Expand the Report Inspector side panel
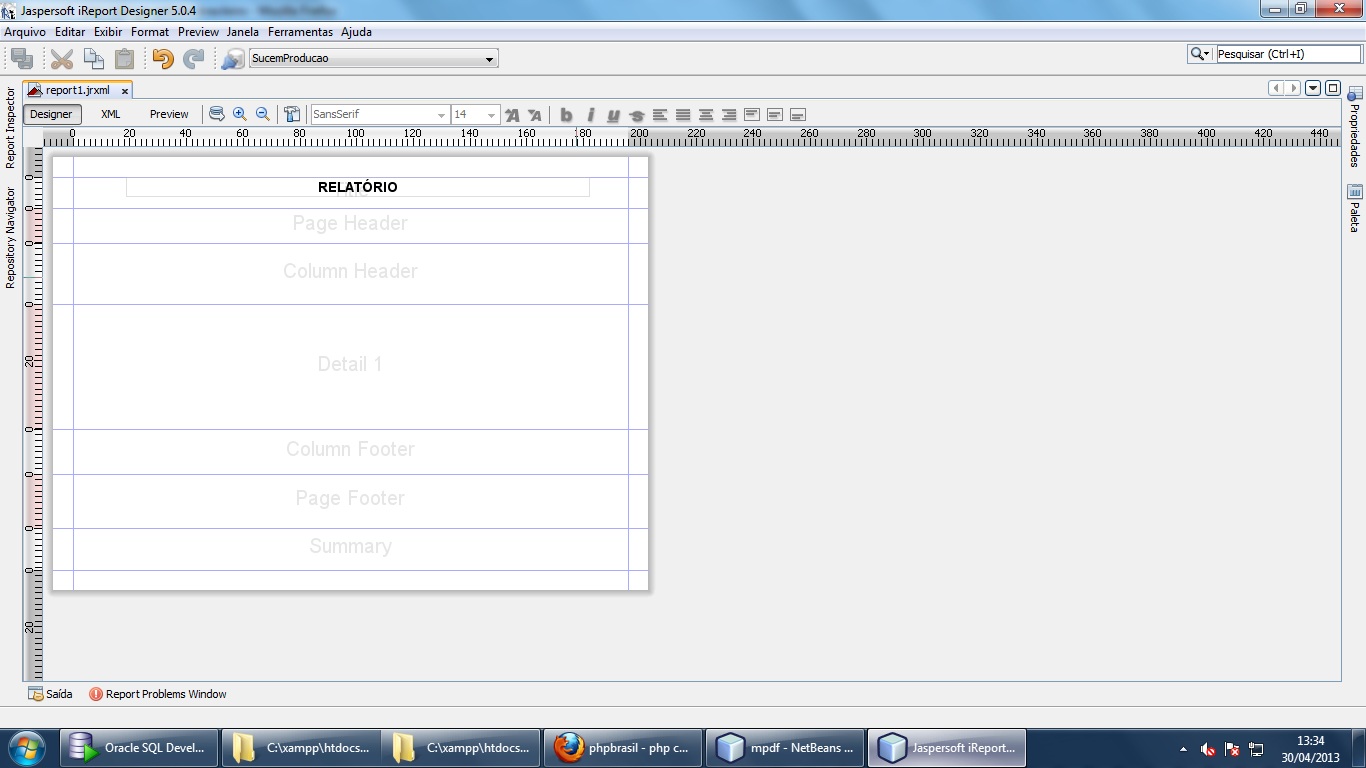This screenshot has width=1366, height=768. coord(11,128)
